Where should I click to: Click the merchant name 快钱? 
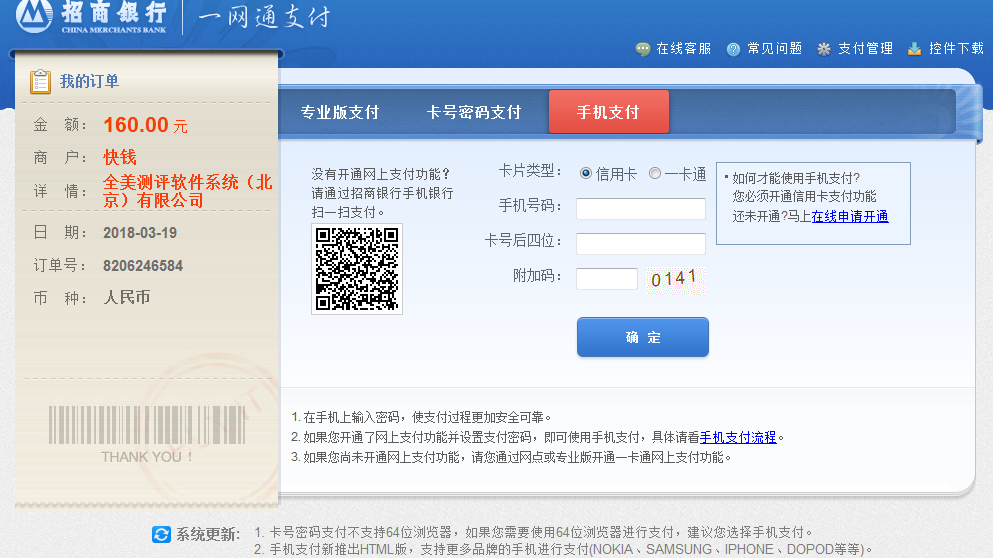point(120,157)
